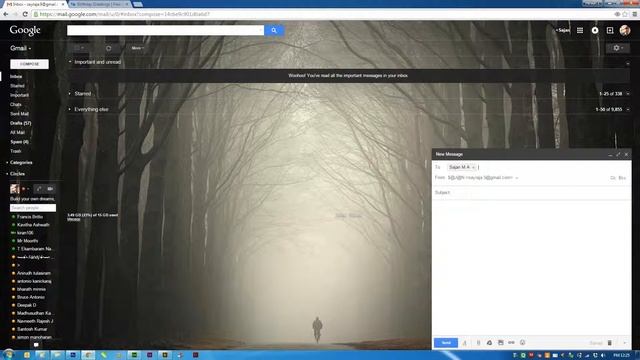Open the account profile picture
This screenshot has width=640, height=360.
[x=624, y=30]
